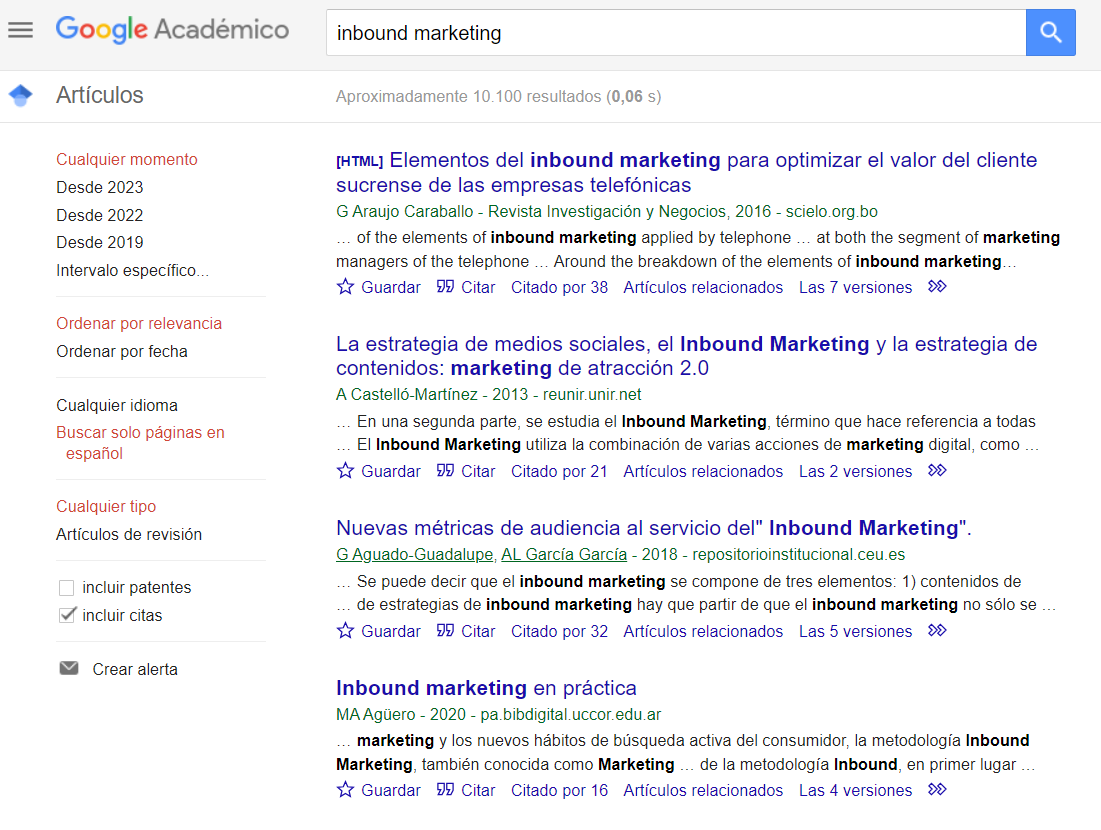
Task: Open the hamburger main menu
Action: (20, 29)
